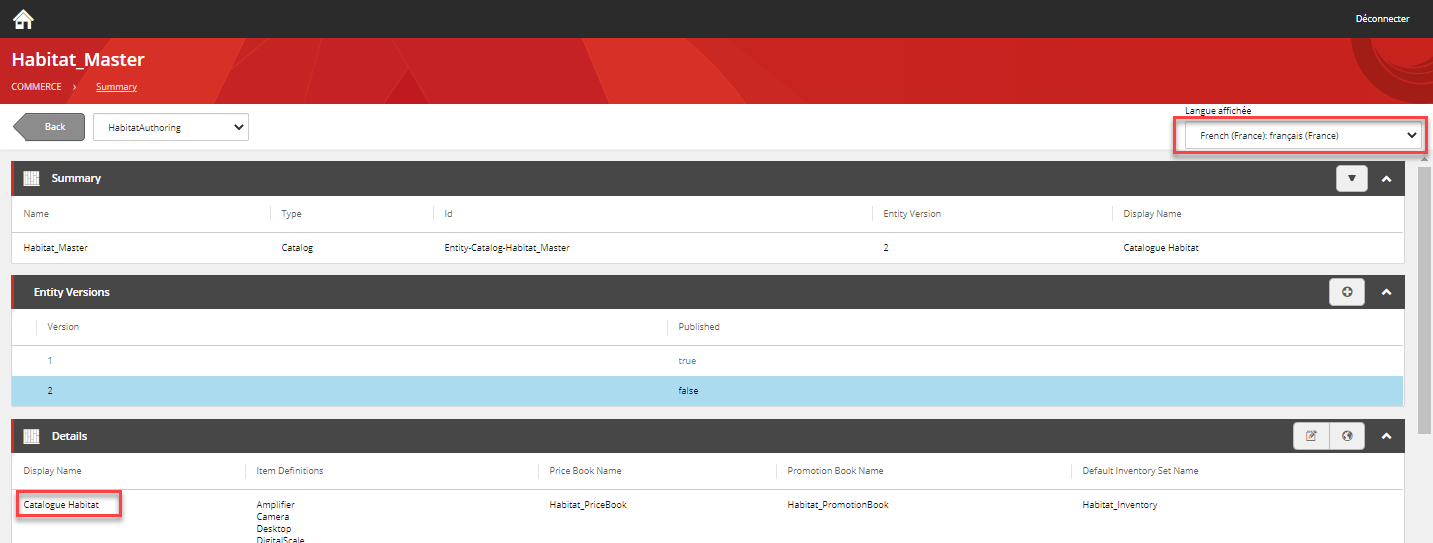Click 'Catalogue Habitat' in Summary display name

(x=1161, y=247)
